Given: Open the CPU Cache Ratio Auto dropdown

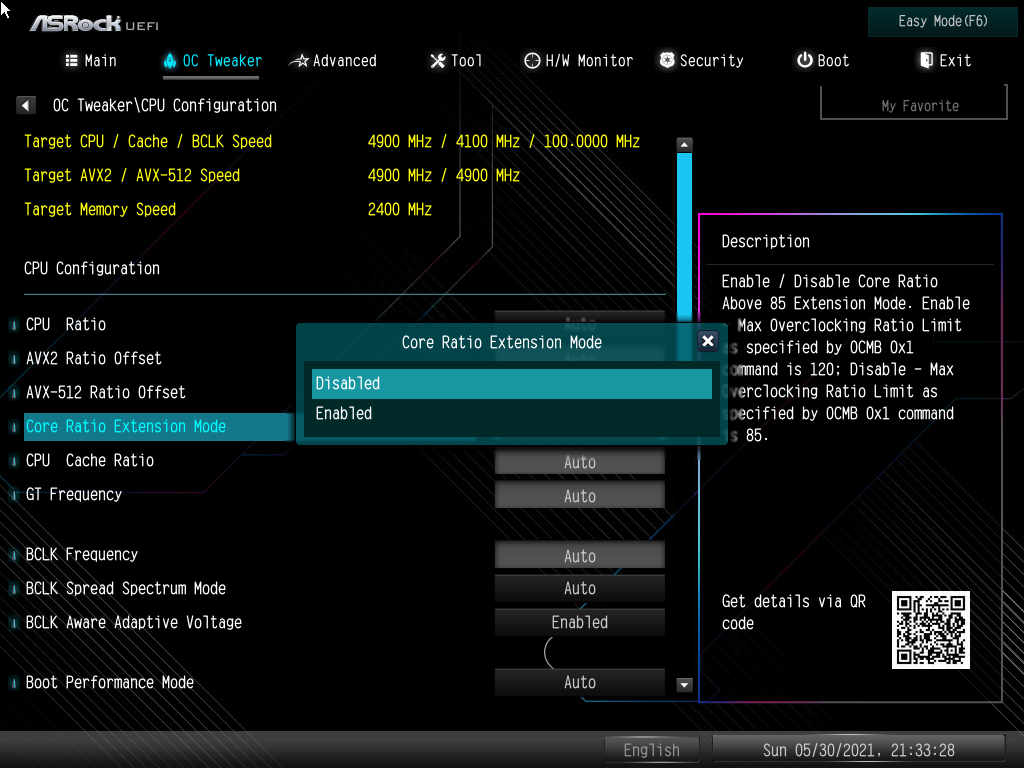Looking at the screenshot, I should tap(579, 462).
